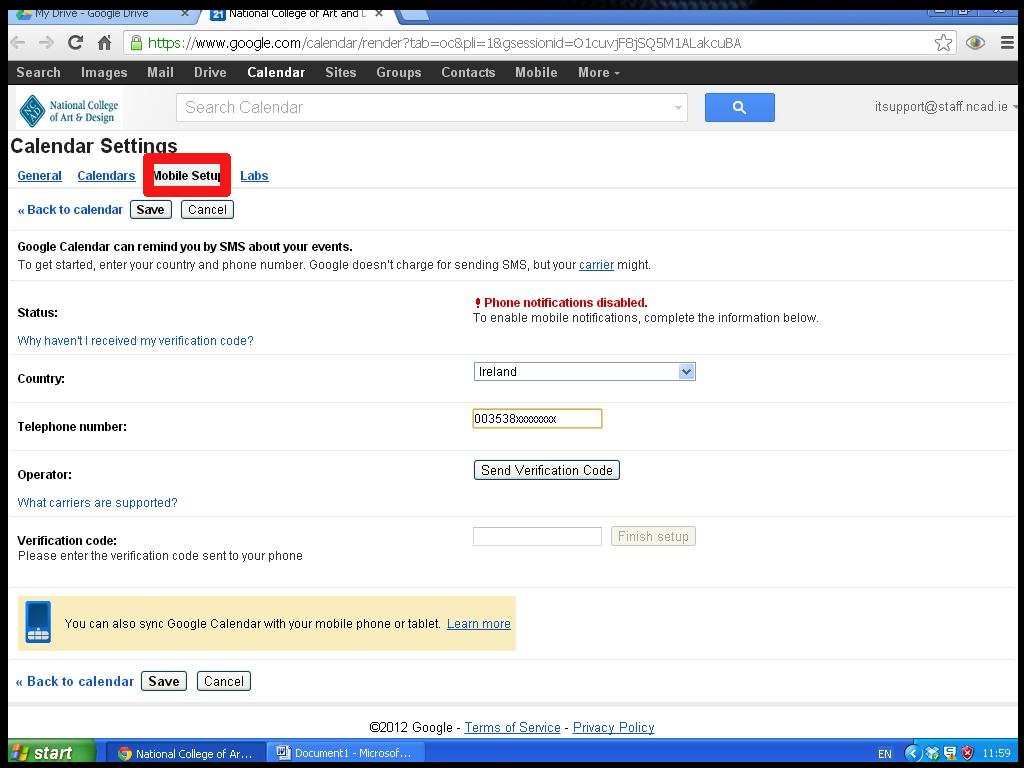1024x768 pixels.
Task: Click Learn more about syncing
Action: 479,624
